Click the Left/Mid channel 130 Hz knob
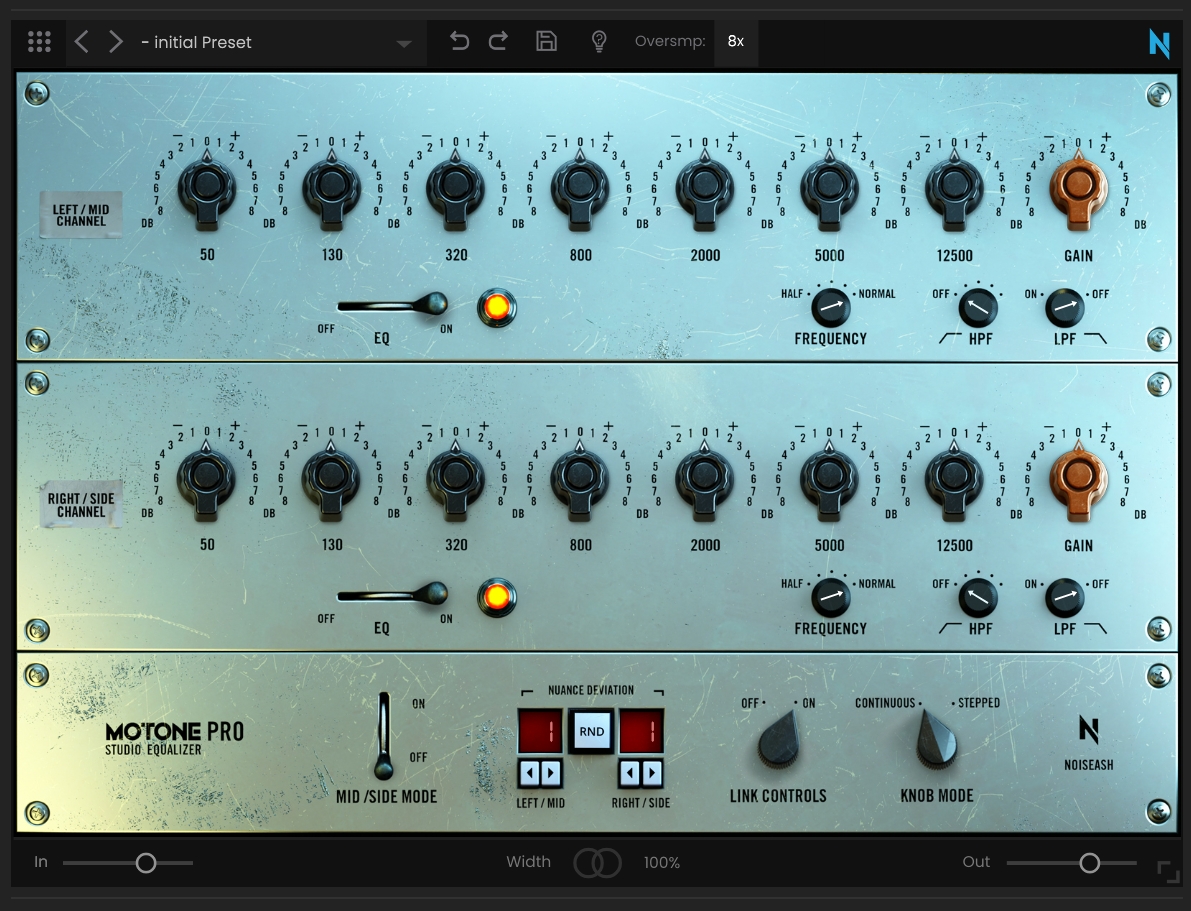Image resolution: width=1191 pixels, height=911 pixels. click(x=331, y=188)
